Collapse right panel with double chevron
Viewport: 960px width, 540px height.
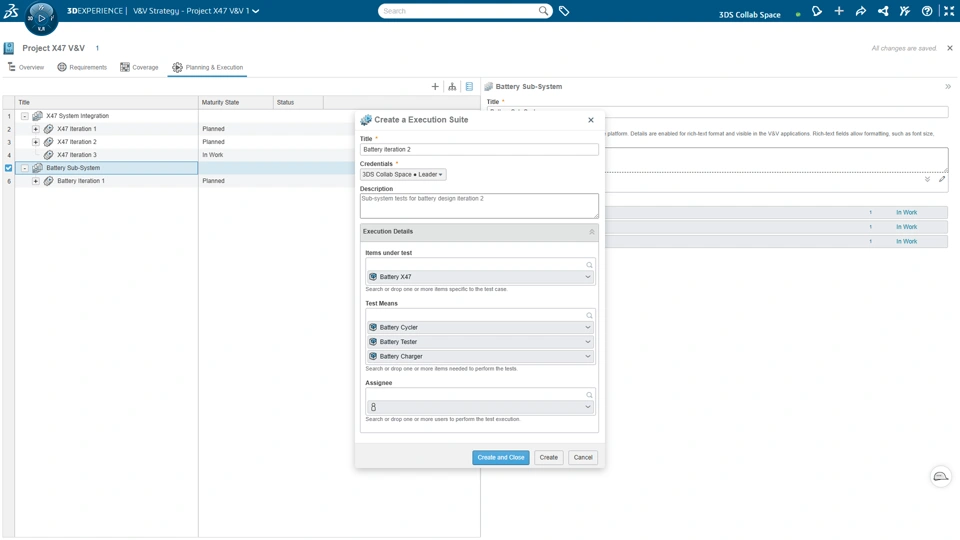(948, 86)
